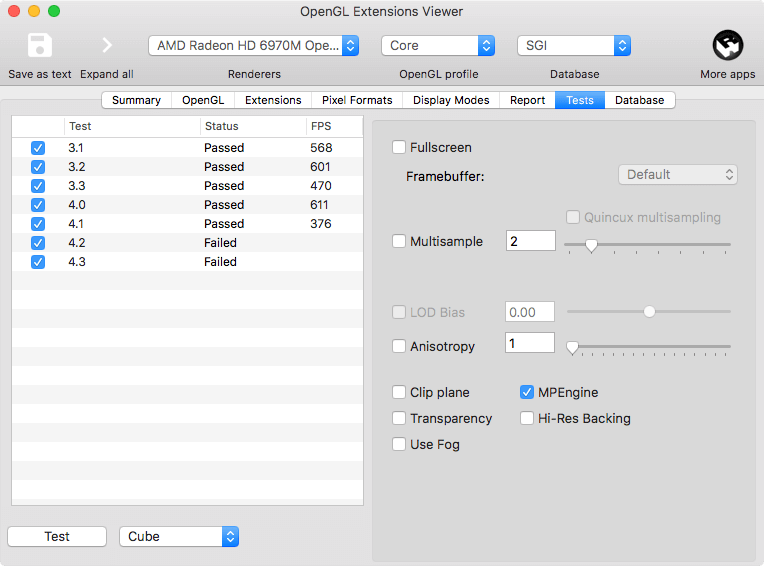Click the Failed status of test 4.2

click(220, 243)
